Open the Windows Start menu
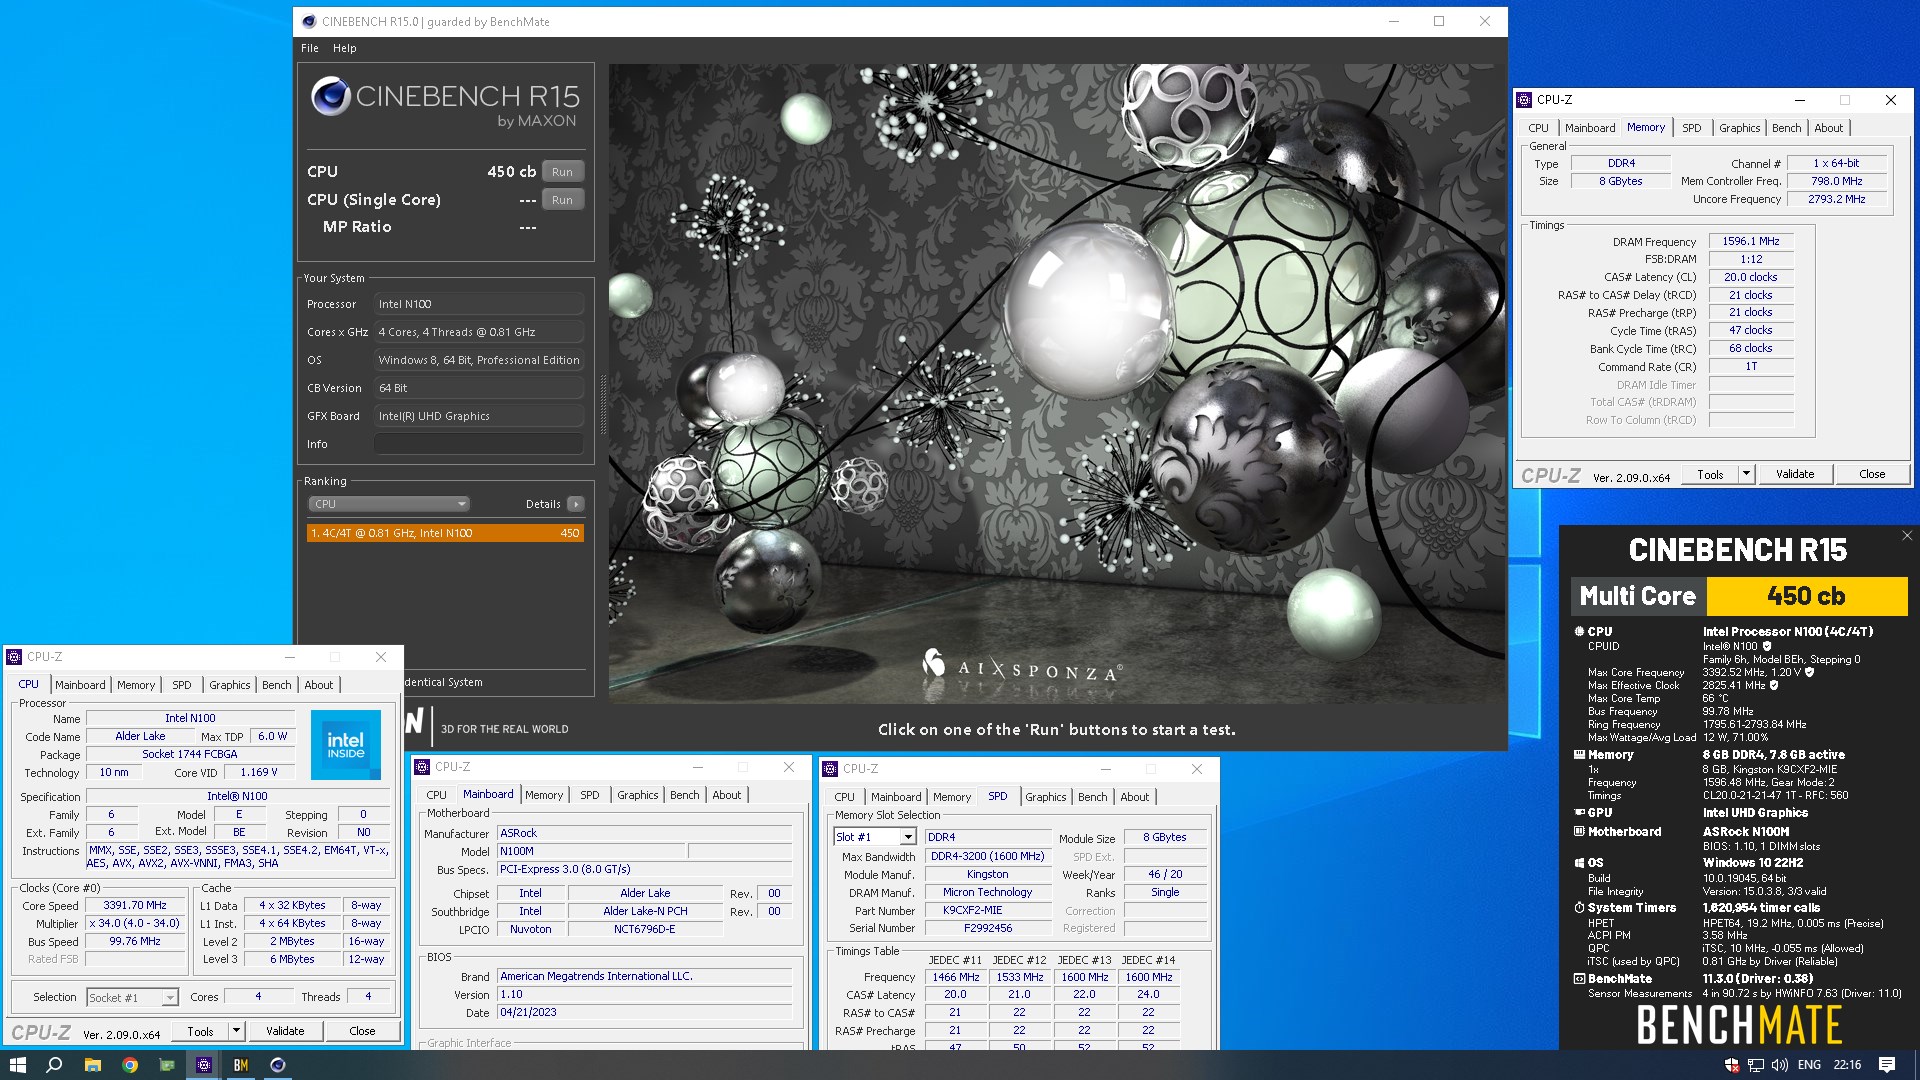 pyautogui.click(x=17, y=1065)
